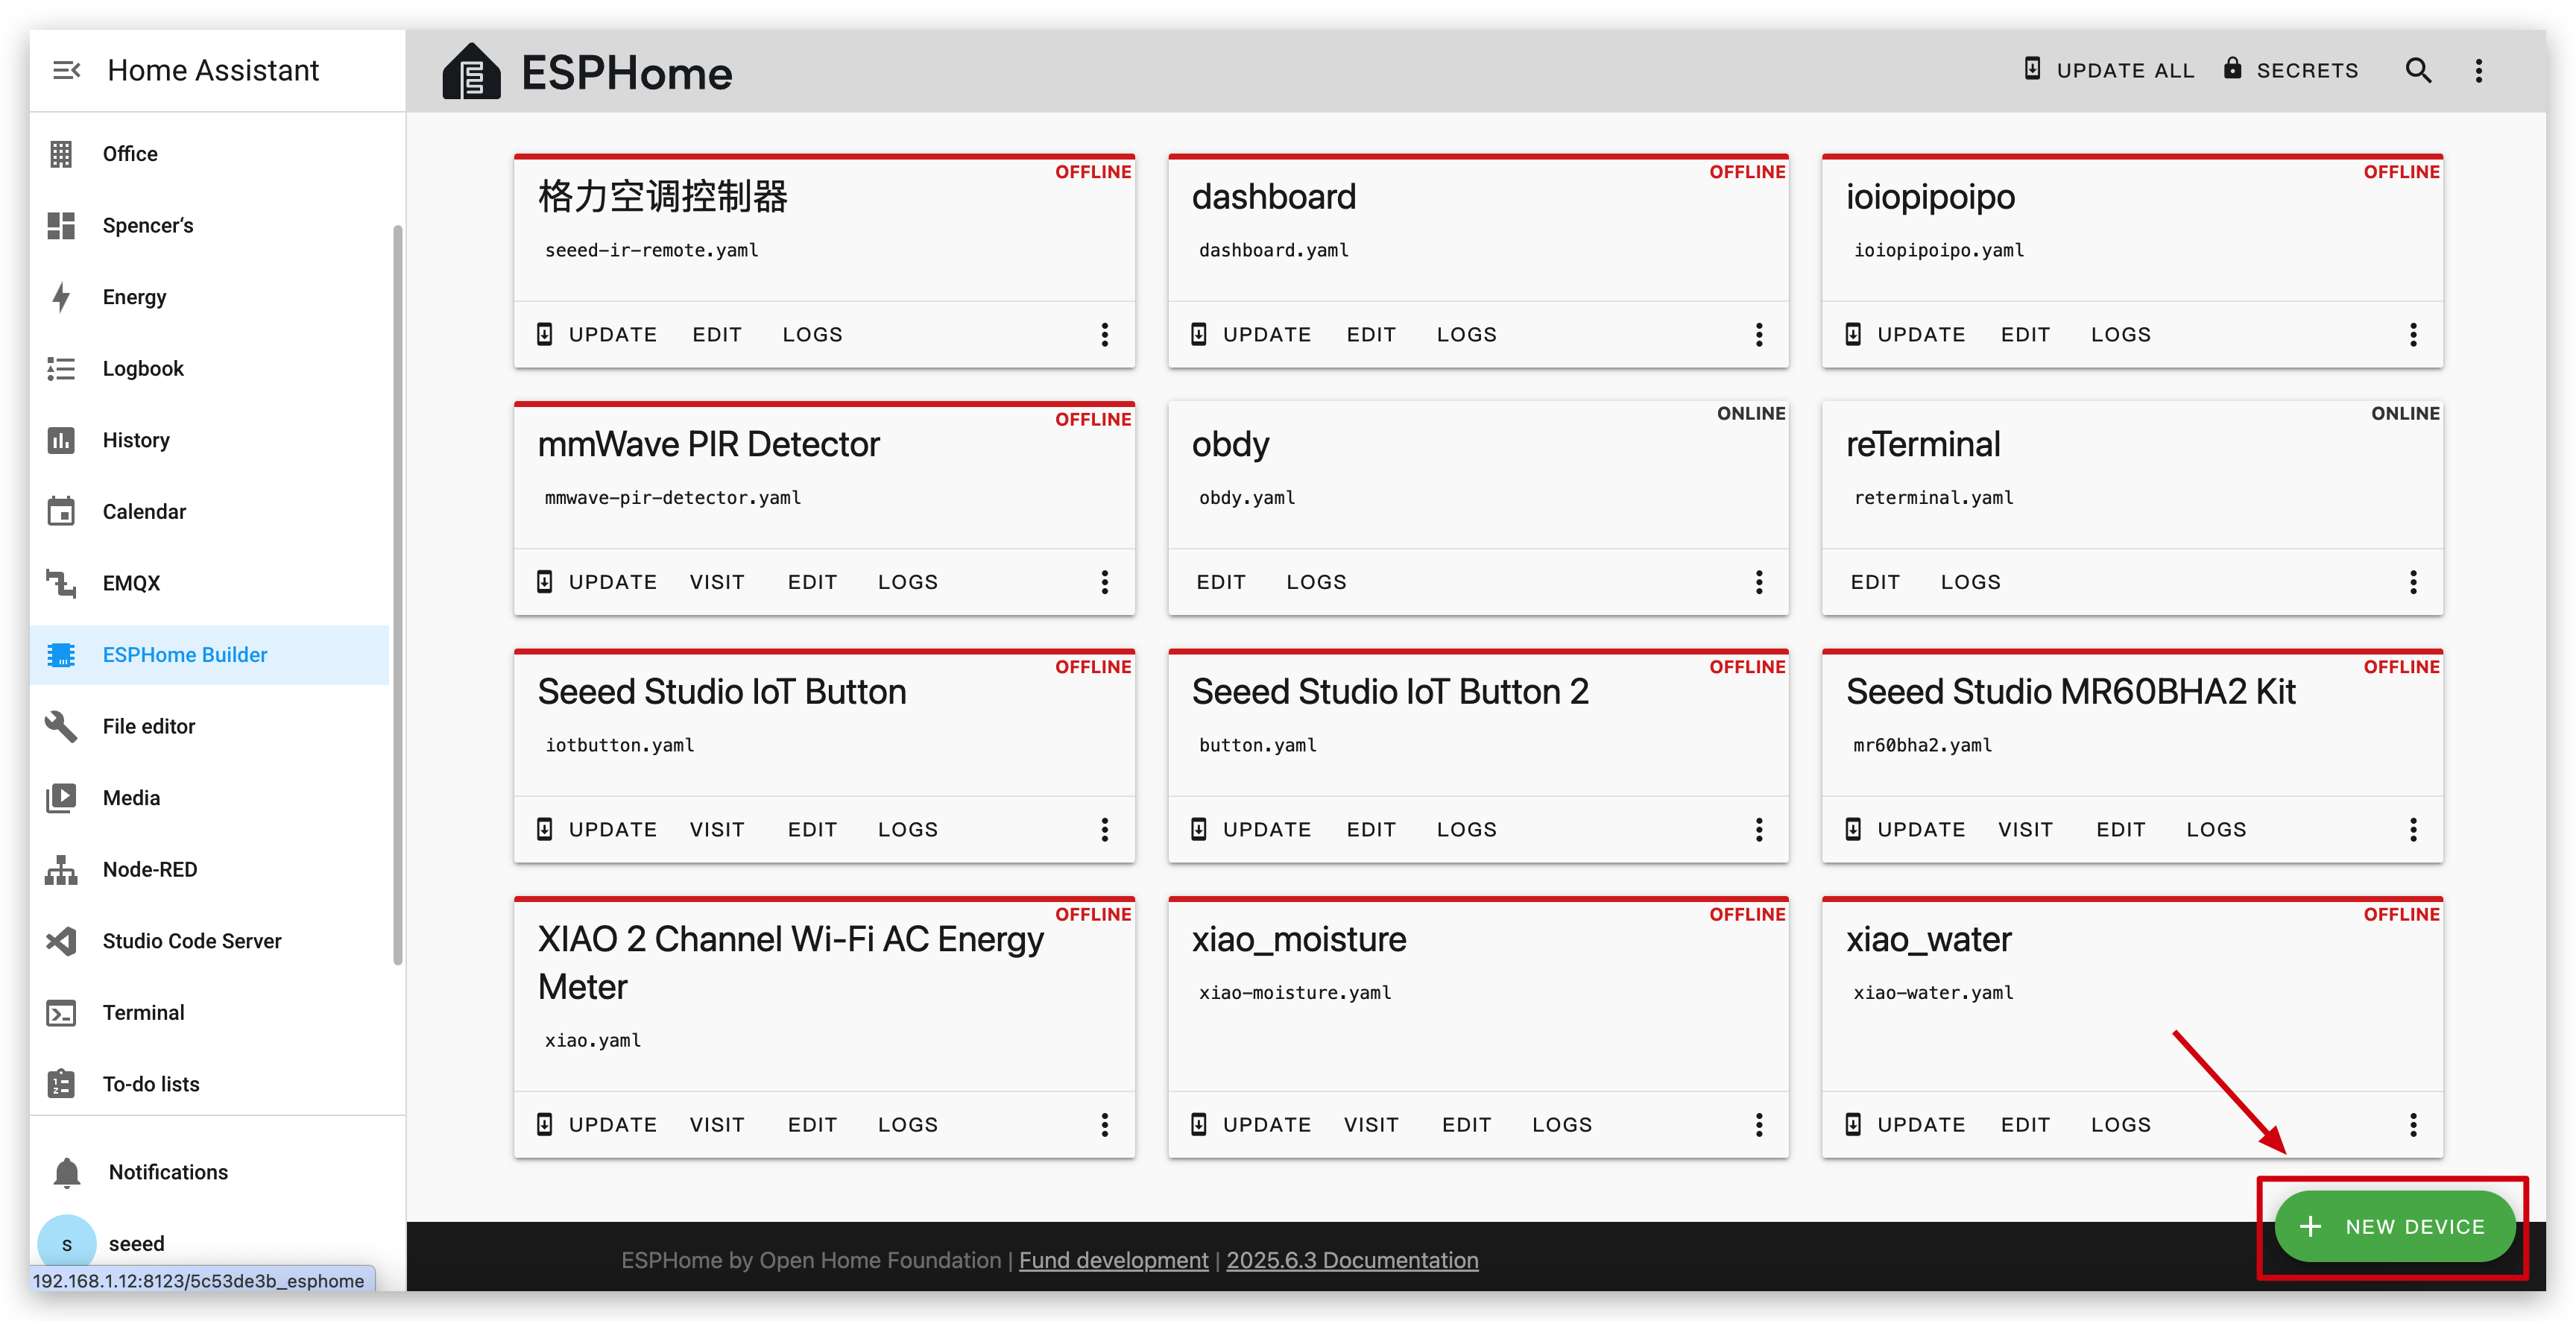Open more options for ioiopipoipo card

click(2412, 334)
